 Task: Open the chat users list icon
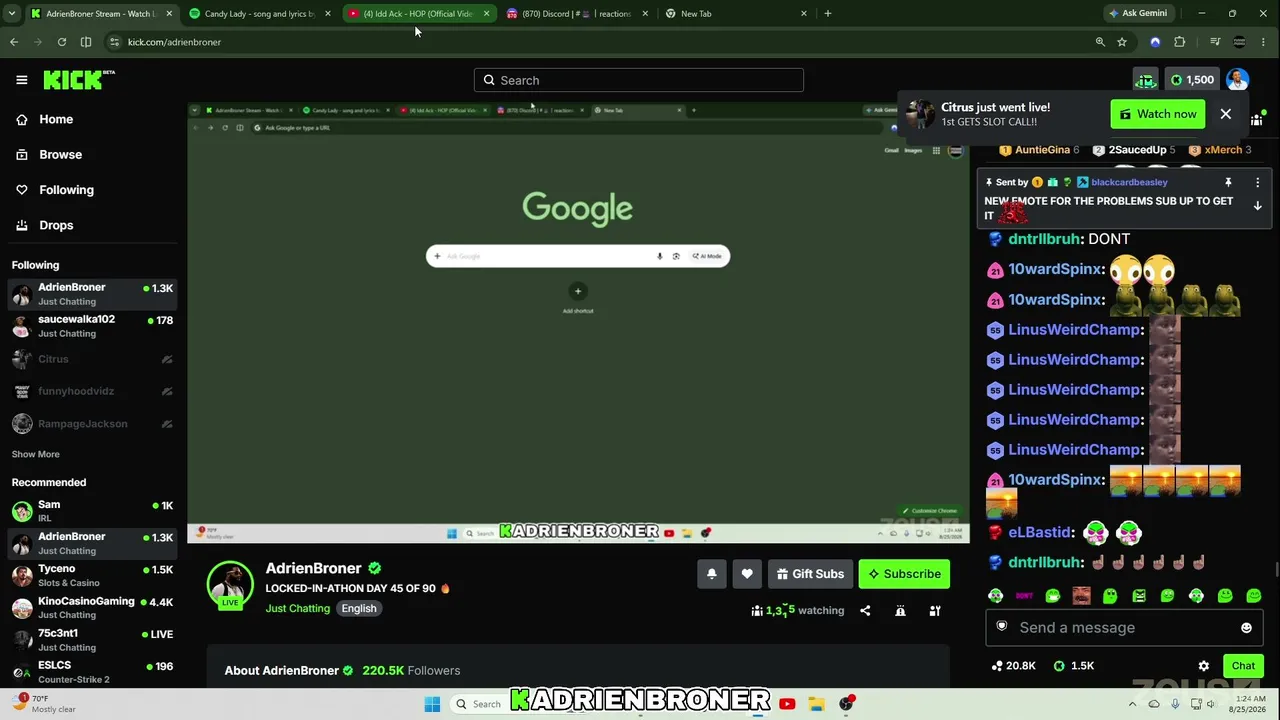point(1257,120)
